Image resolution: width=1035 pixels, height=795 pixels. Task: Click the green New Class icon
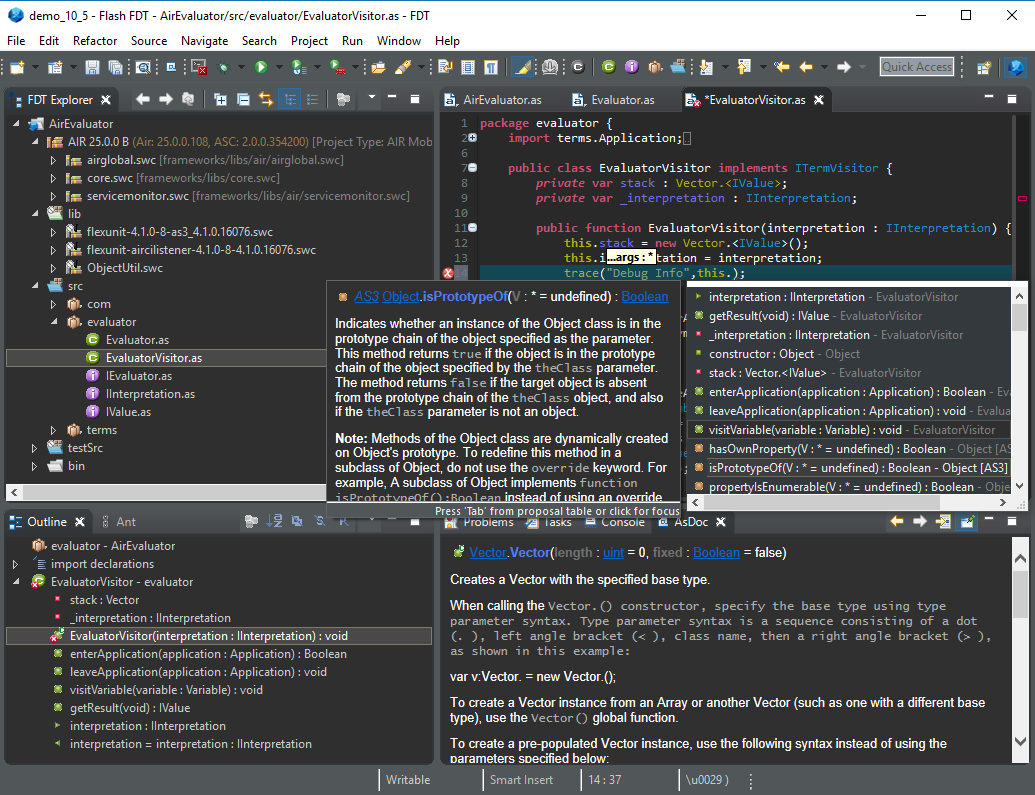608,67
